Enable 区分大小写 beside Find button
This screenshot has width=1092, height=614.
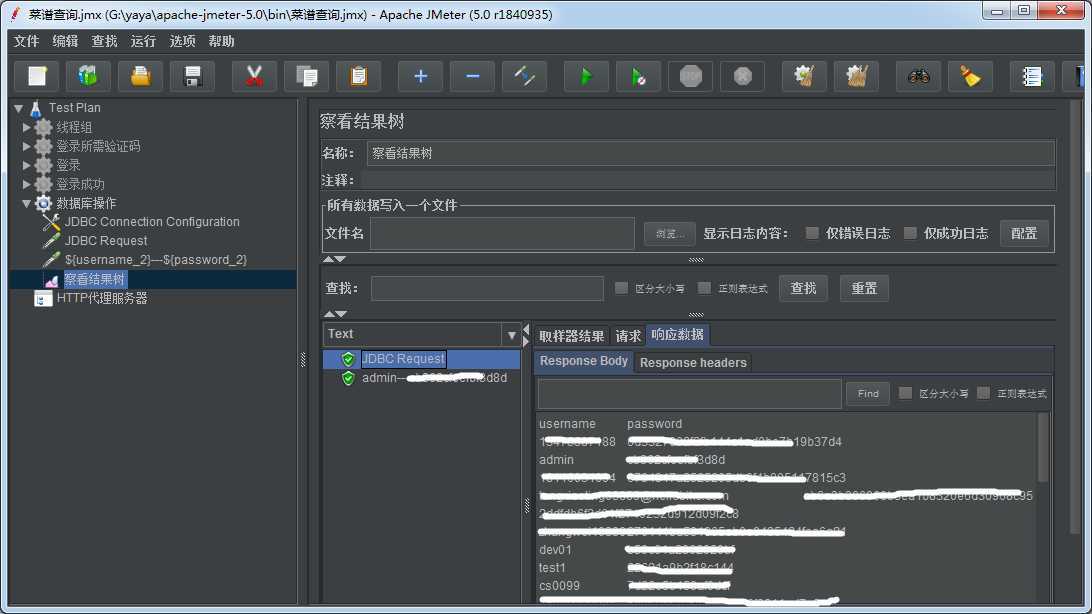905,393
